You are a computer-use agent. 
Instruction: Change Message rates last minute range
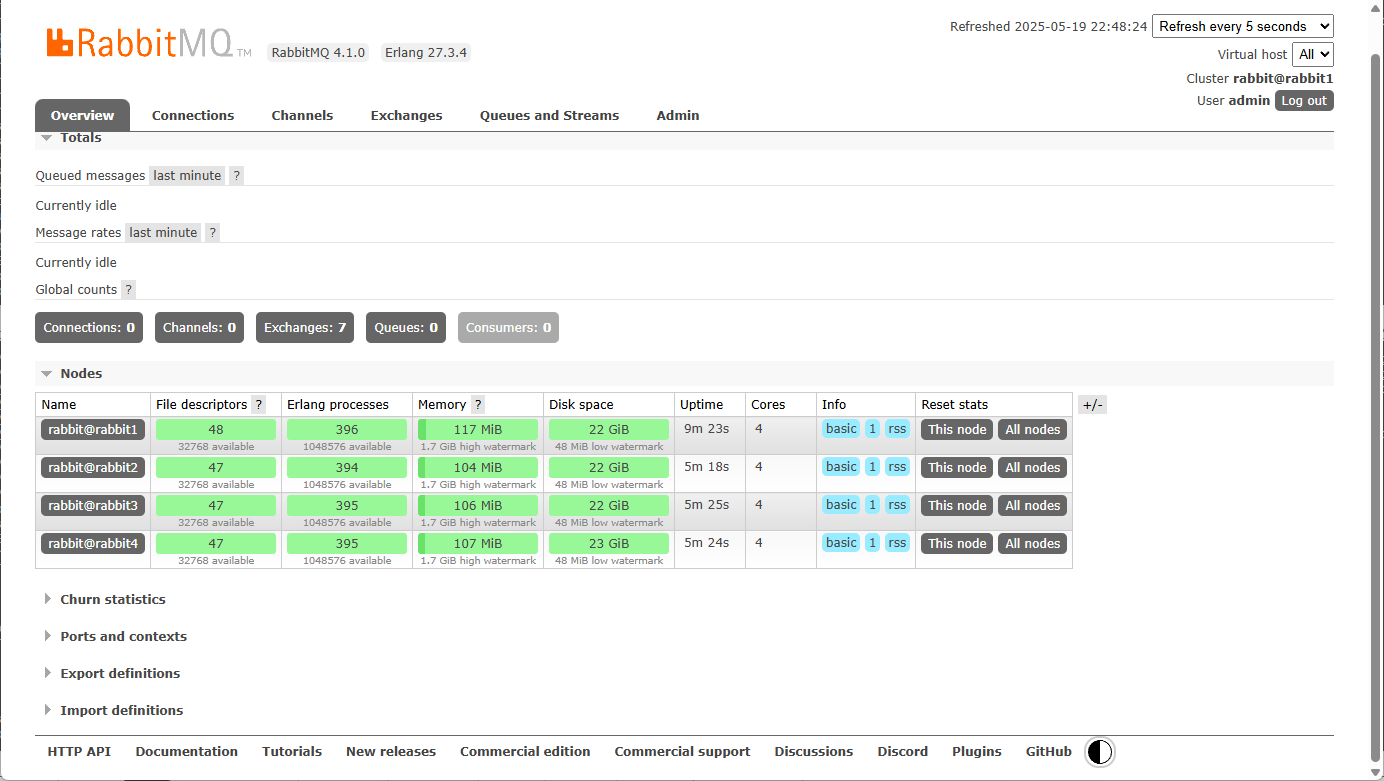pos(163,232)
